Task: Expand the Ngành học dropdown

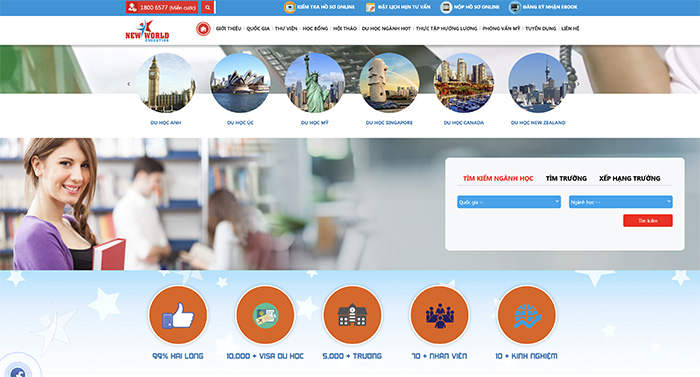Action: (x=621, y=202)
